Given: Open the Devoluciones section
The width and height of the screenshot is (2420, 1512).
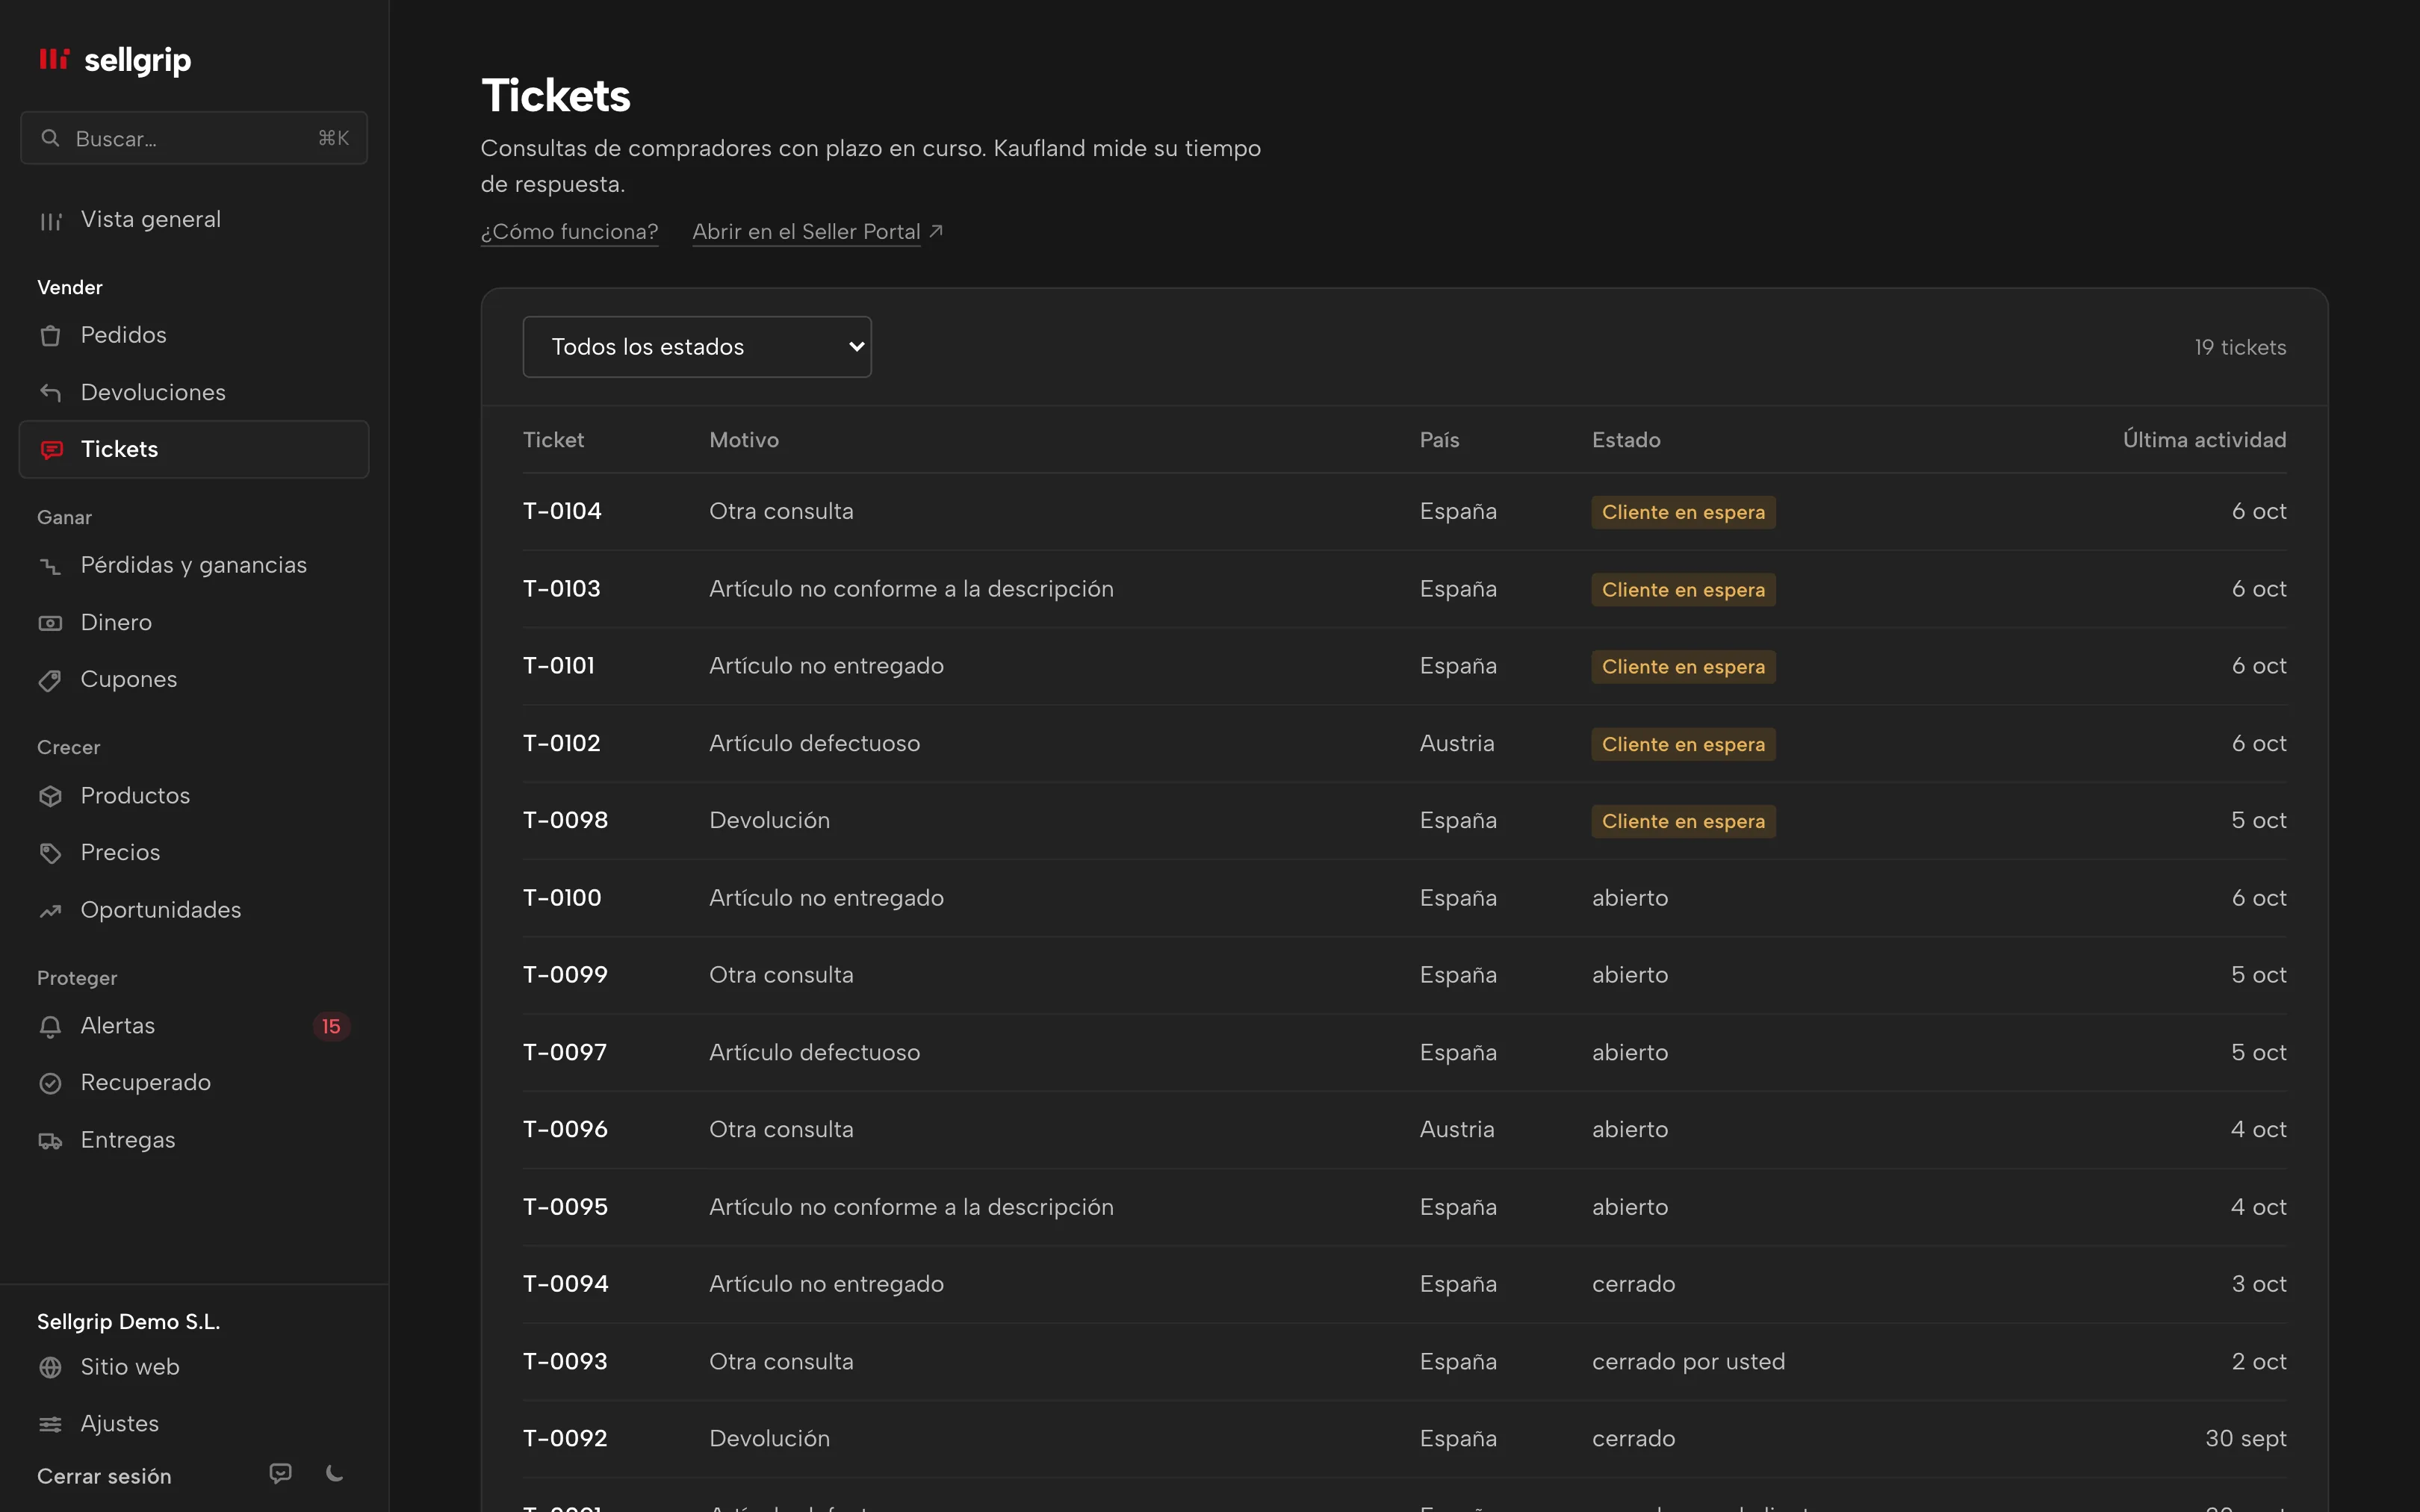Looking at the screenshot, I should coord(194,392).
